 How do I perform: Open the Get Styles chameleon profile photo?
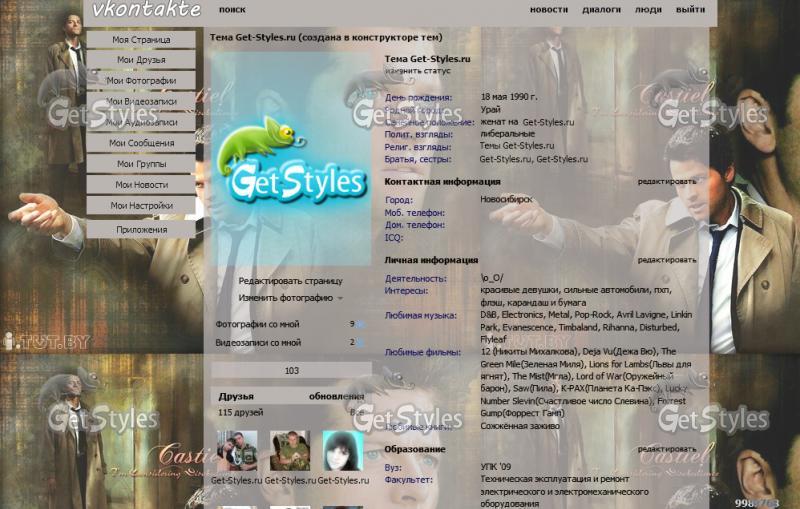point(290,158)
